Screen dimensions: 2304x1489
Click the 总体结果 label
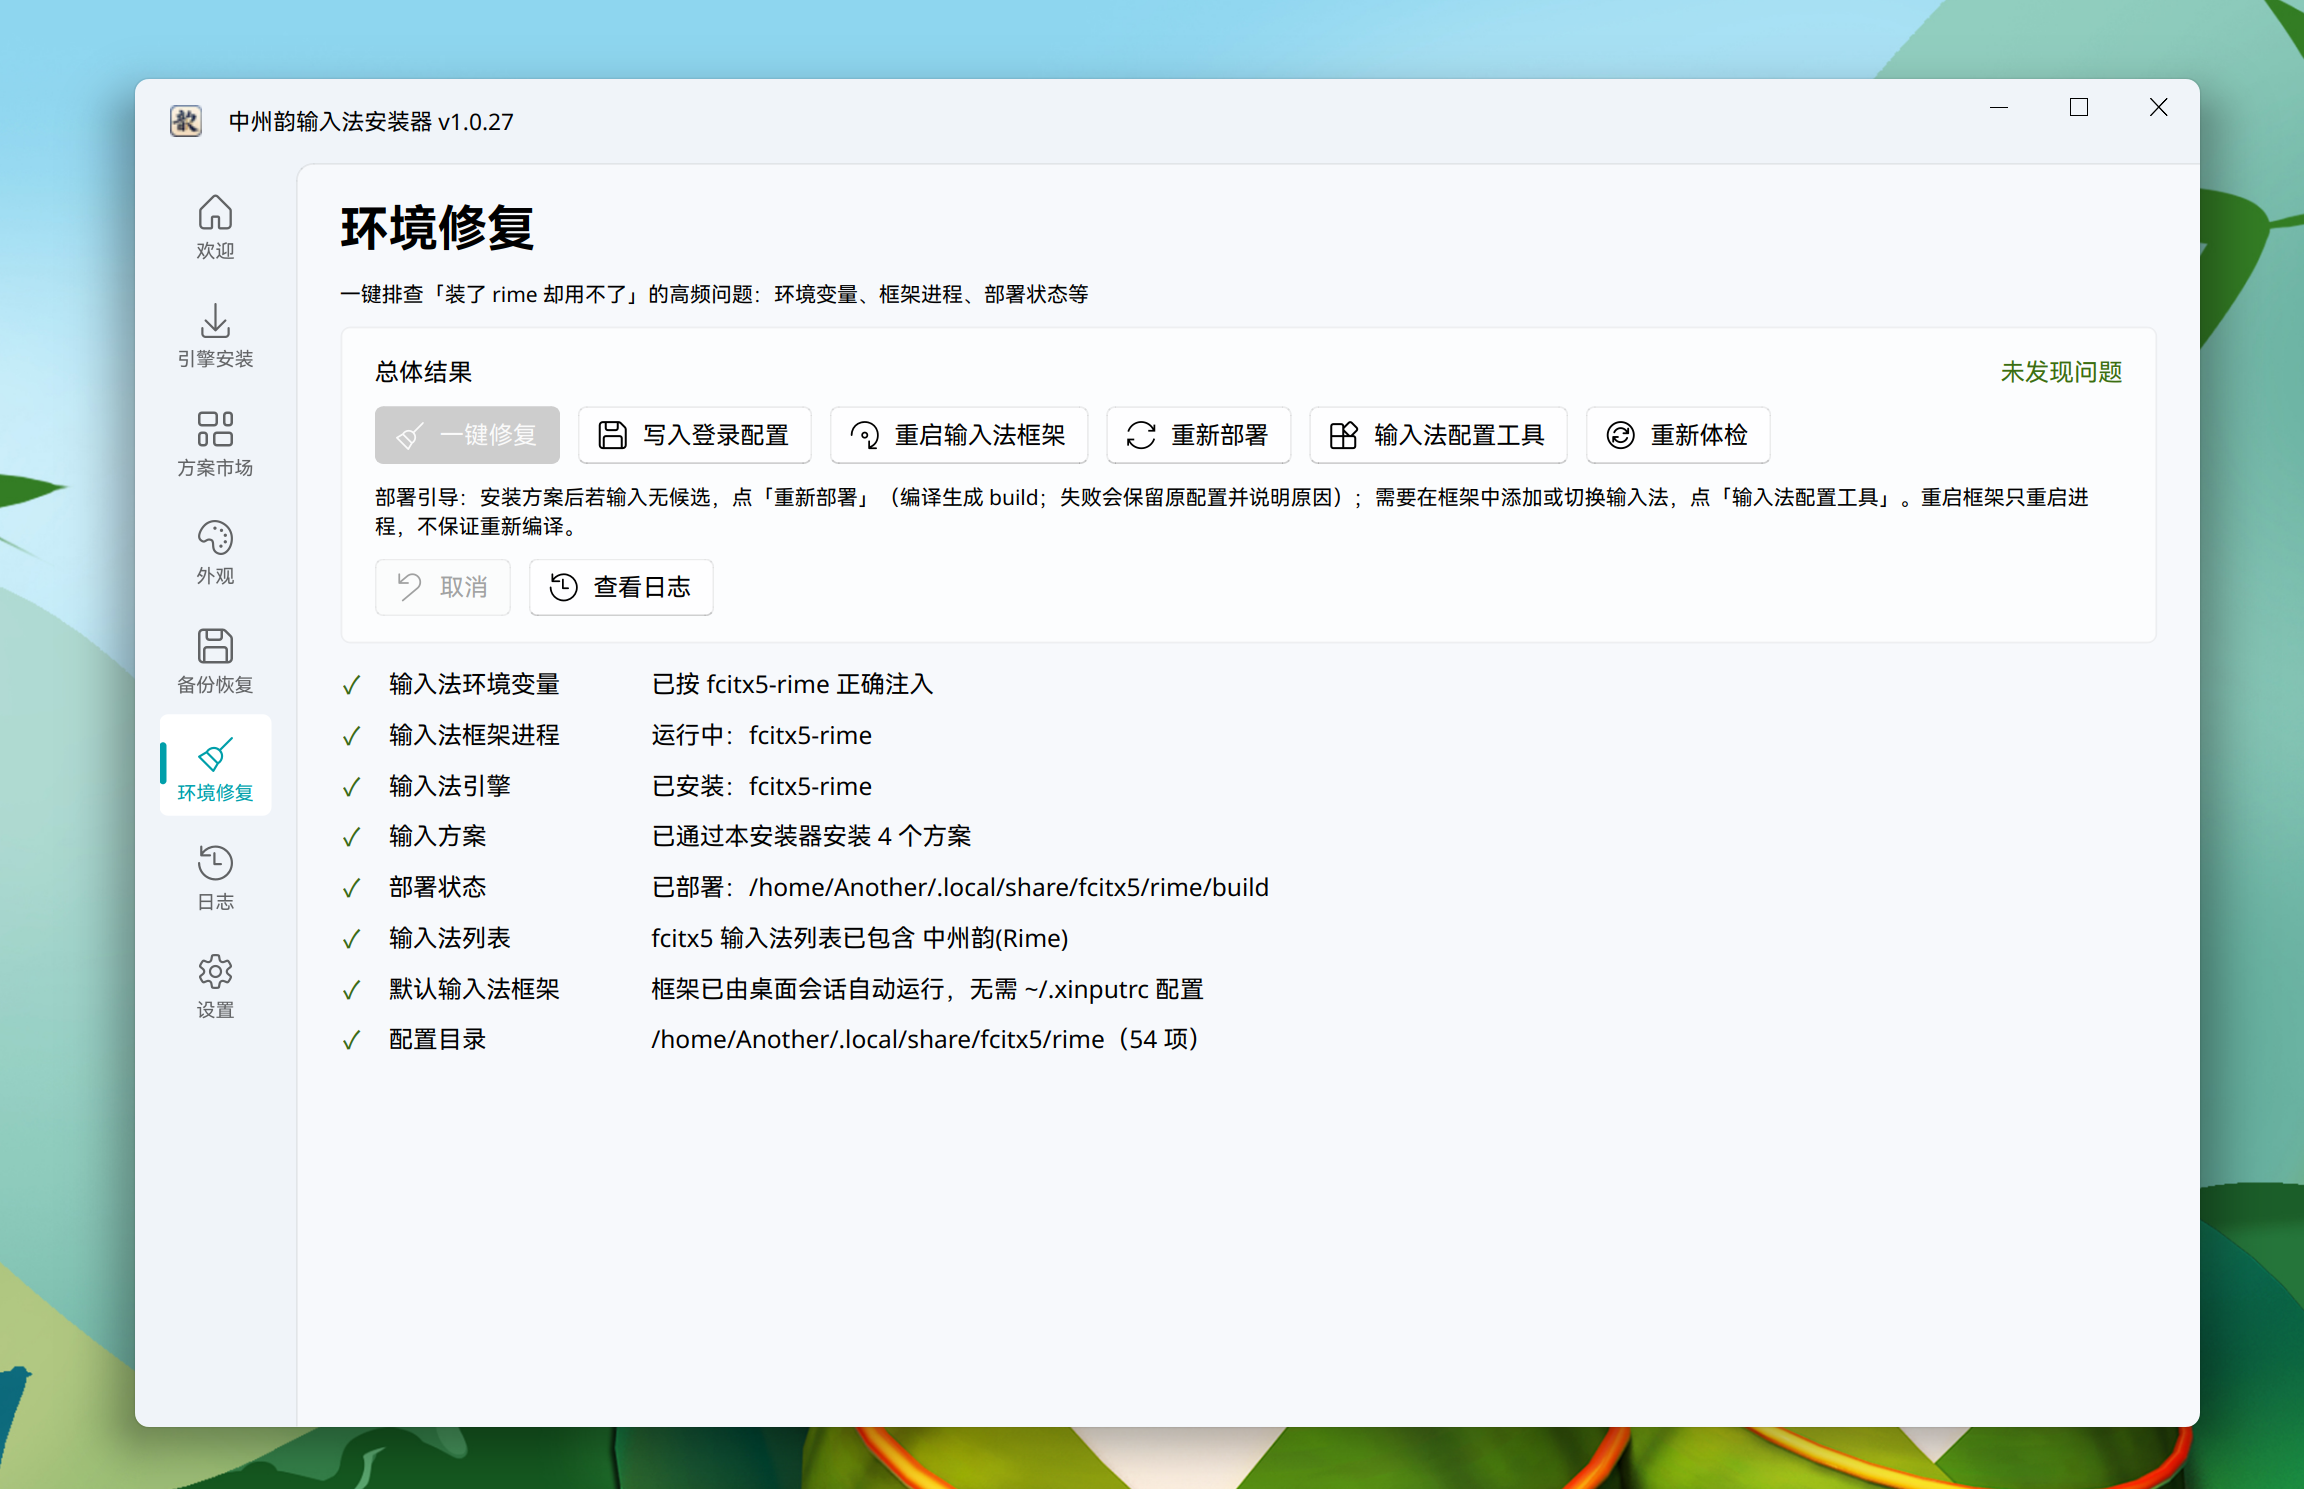[x=424, y=372]
